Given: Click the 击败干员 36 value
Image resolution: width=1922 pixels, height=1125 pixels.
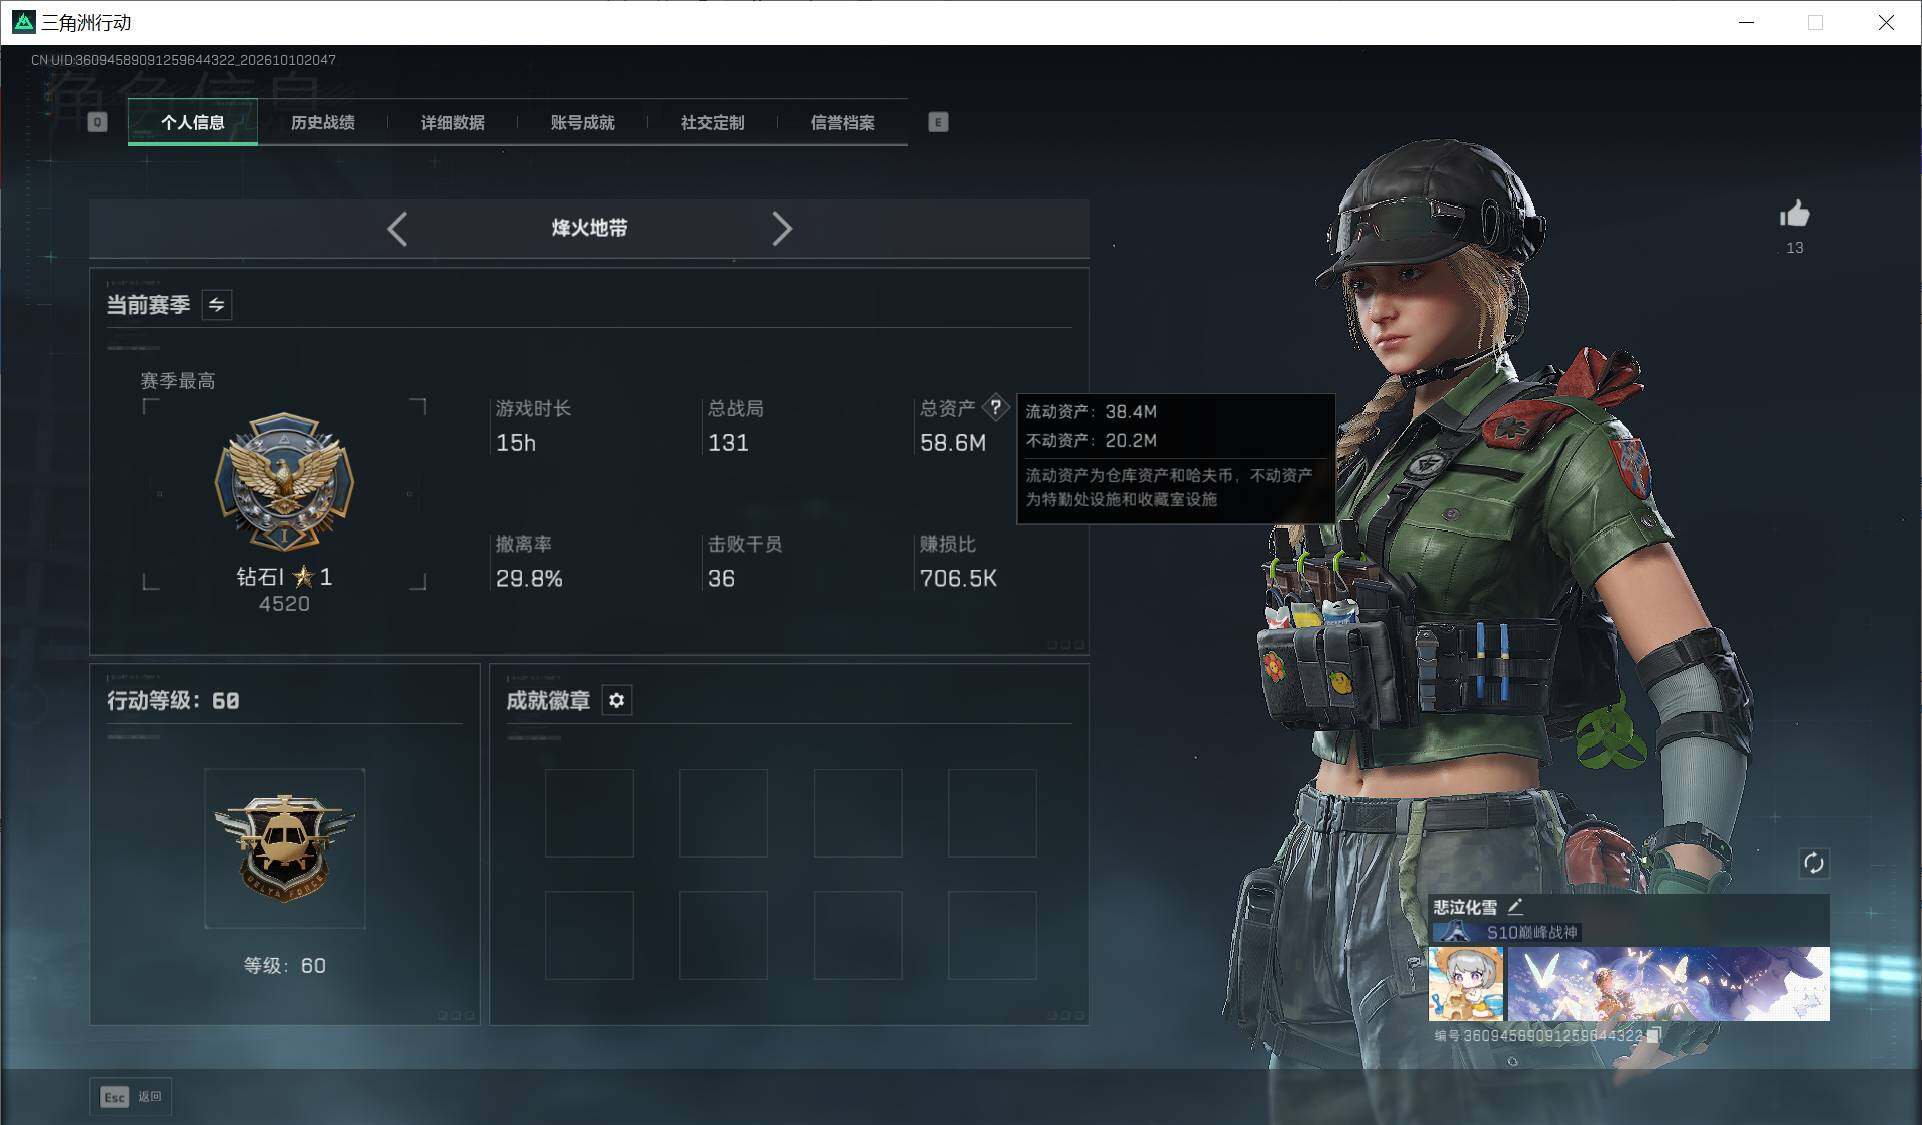Looking at the screenshot, I should tap(721, 579).
